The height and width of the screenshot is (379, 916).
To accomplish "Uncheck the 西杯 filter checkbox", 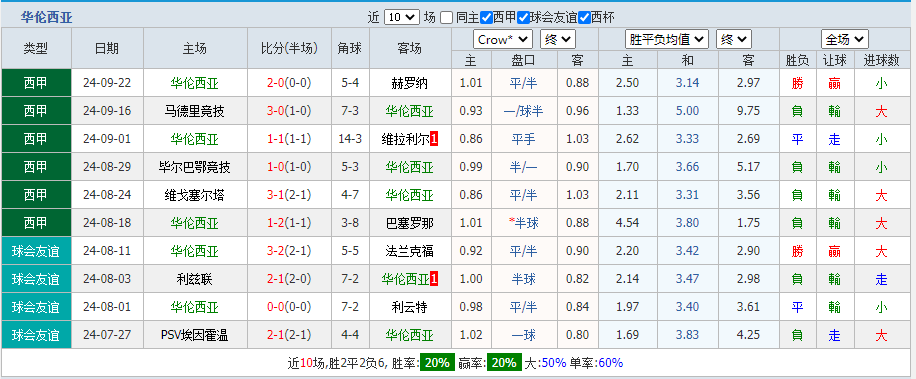I will 584,18.
